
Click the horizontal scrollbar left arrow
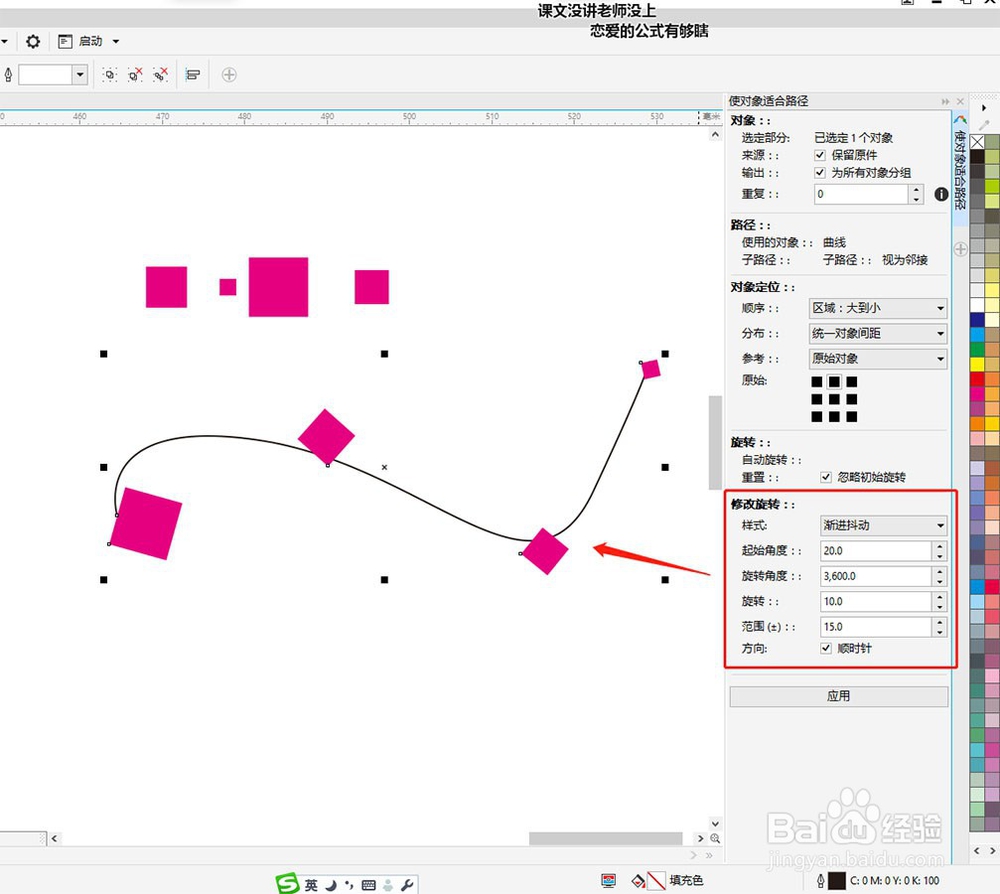pyautogui.click(x=54, y=839)
